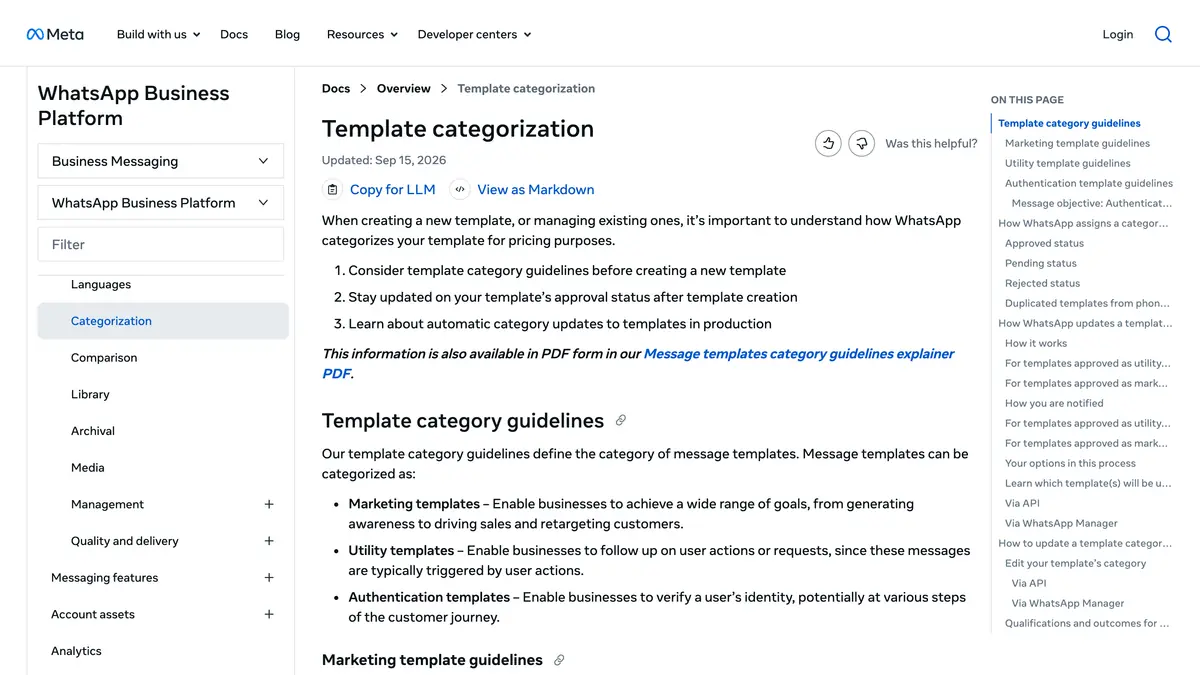This screenshot has height=675, width=1200.
Task: Jump to Rejected status in page outline
Action: tap(1043, 283)
